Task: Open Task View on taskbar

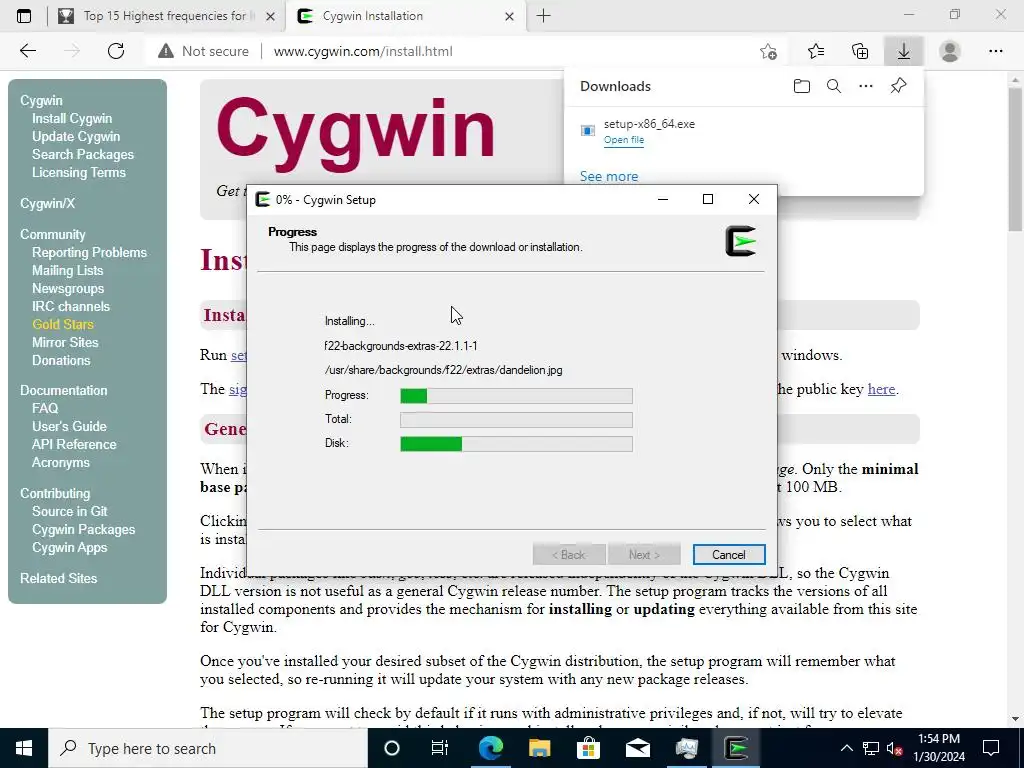Action: [440, 748]
